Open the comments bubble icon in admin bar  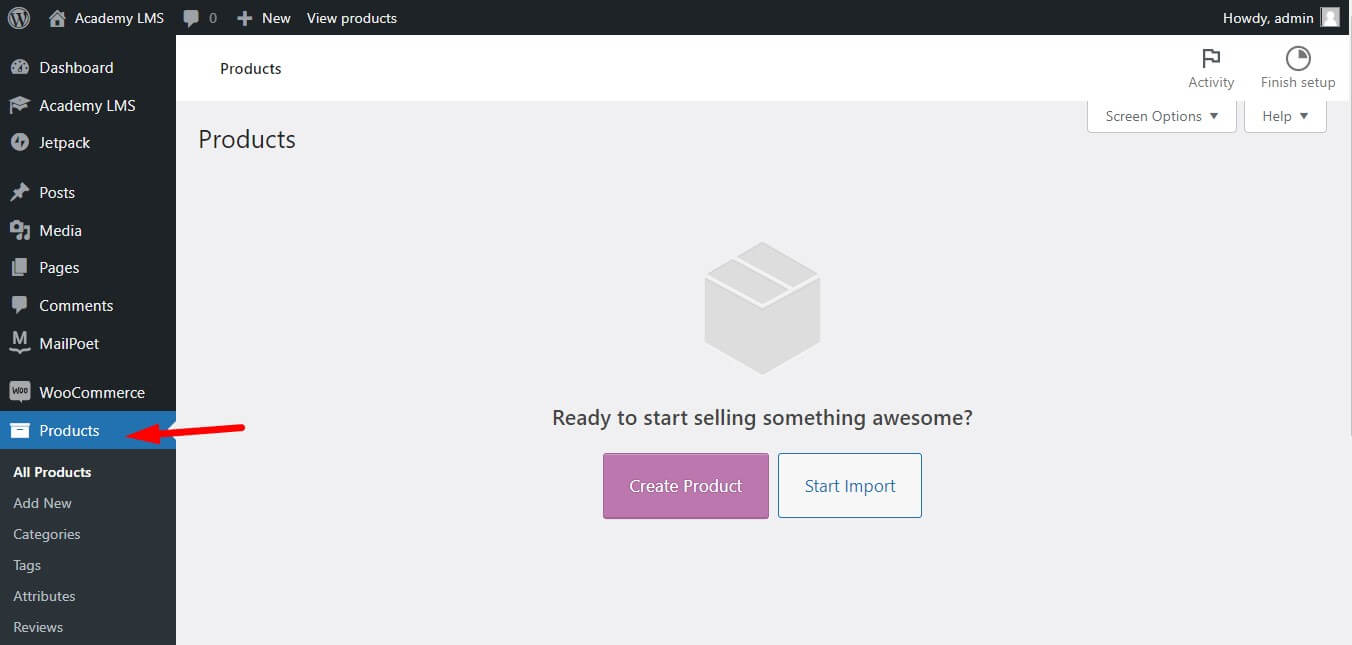(x=191, y=18)
